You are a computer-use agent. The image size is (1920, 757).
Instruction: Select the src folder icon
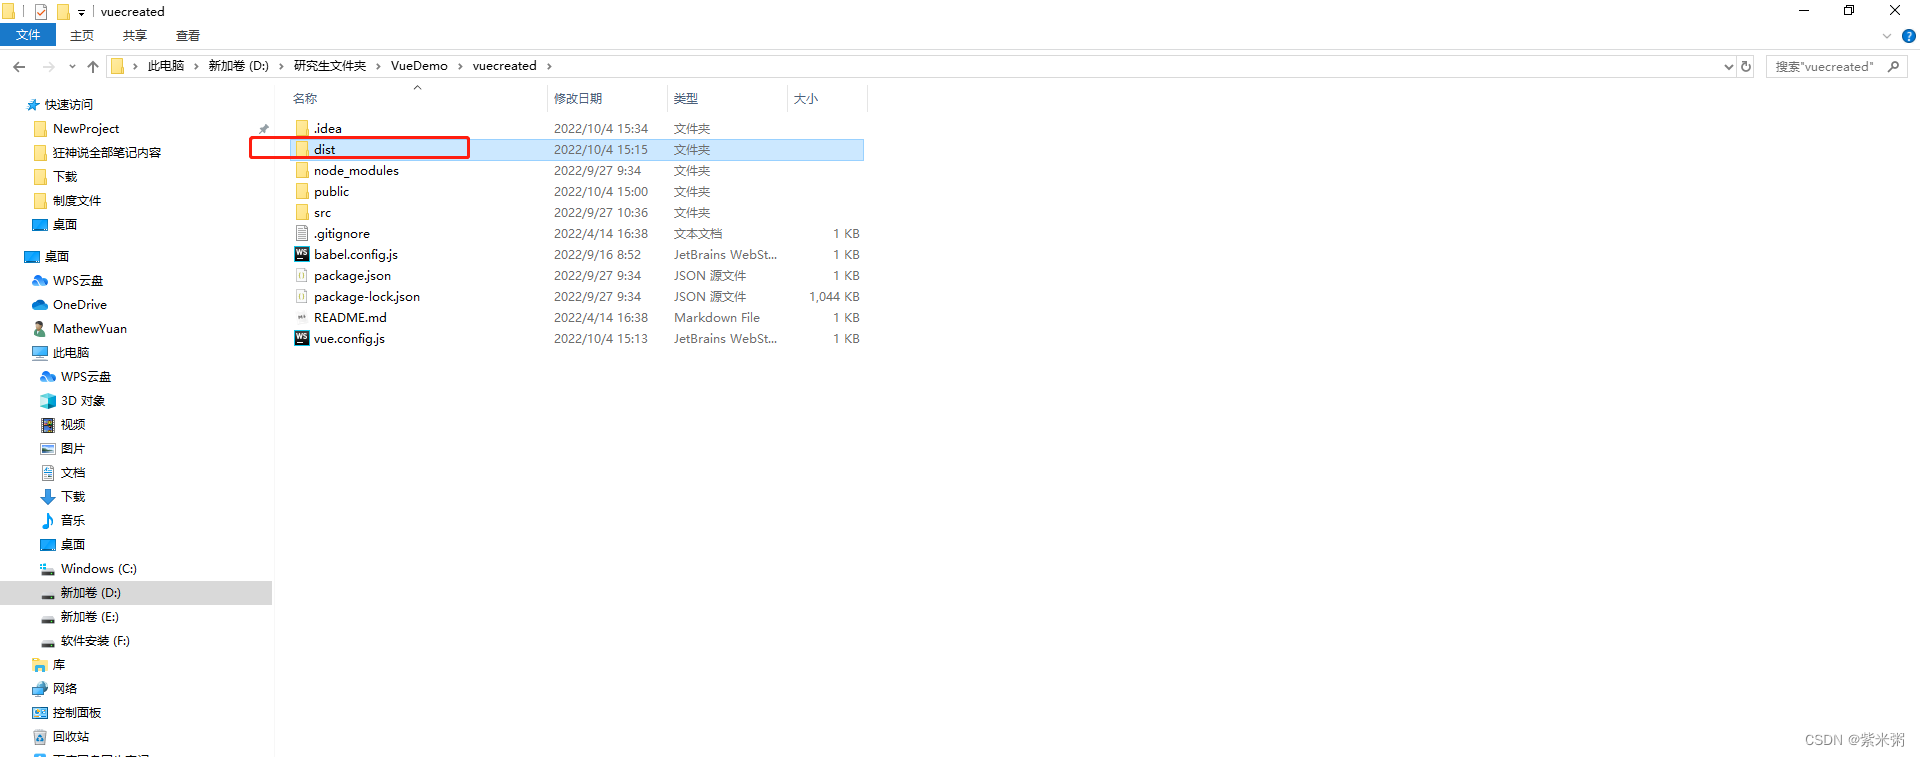(302, 212)
